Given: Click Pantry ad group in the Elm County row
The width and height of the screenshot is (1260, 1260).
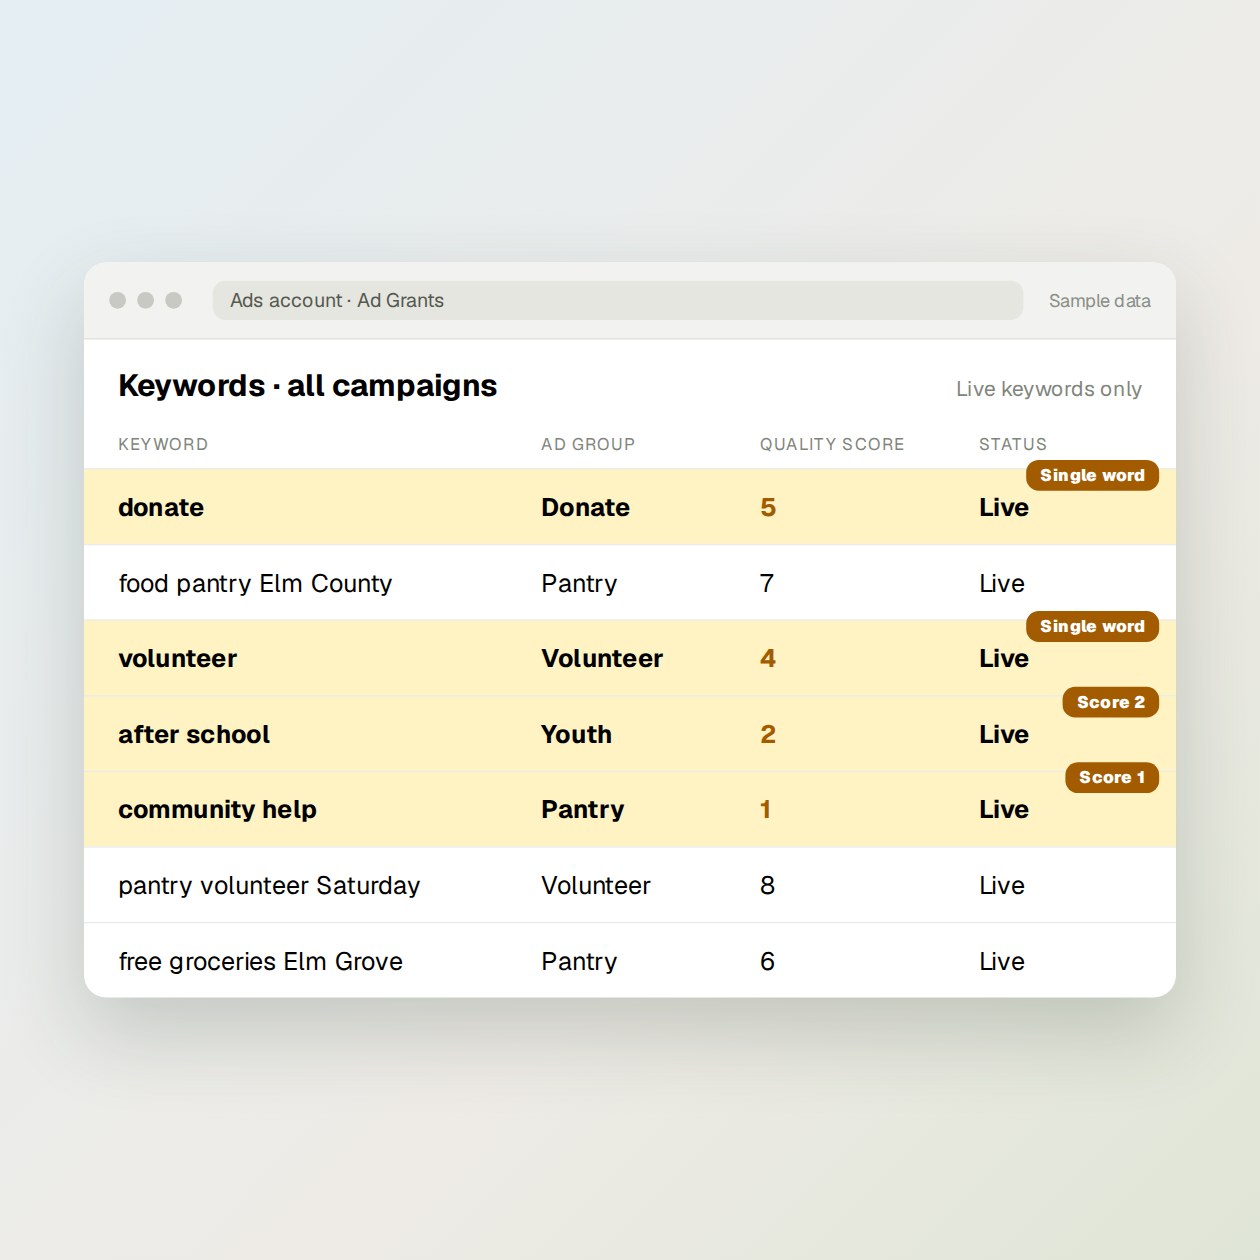Looking at the screenshot, I should [579, 583].
